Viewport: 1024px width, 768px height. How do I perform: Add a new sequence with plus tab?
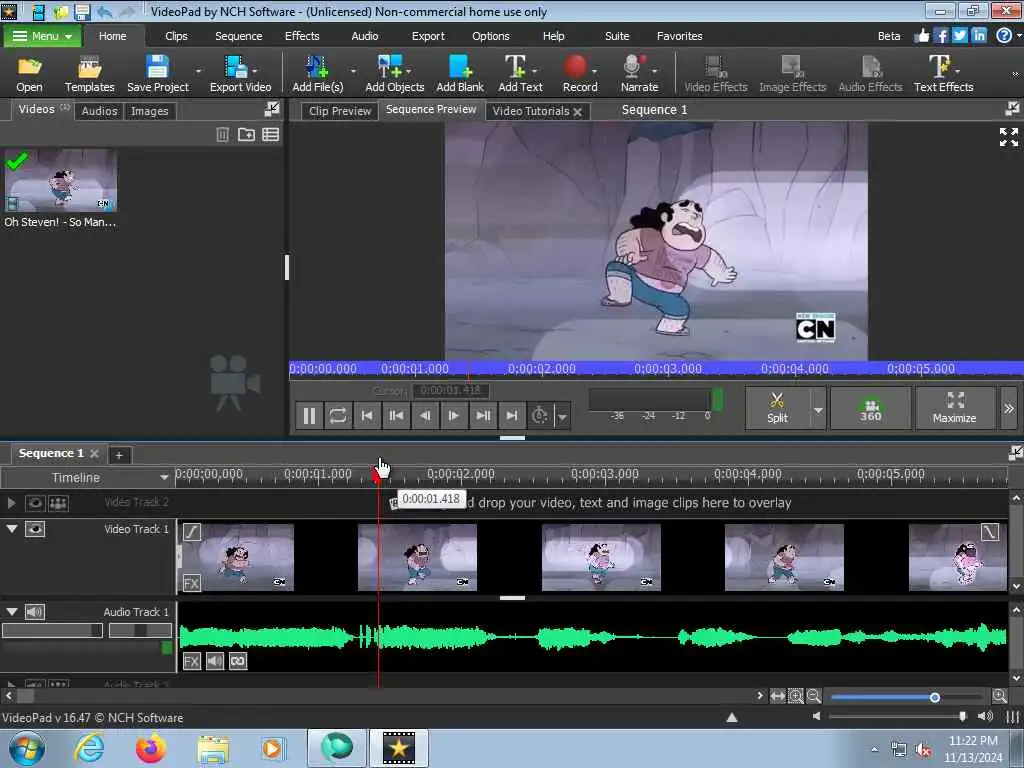pos(119,455)
